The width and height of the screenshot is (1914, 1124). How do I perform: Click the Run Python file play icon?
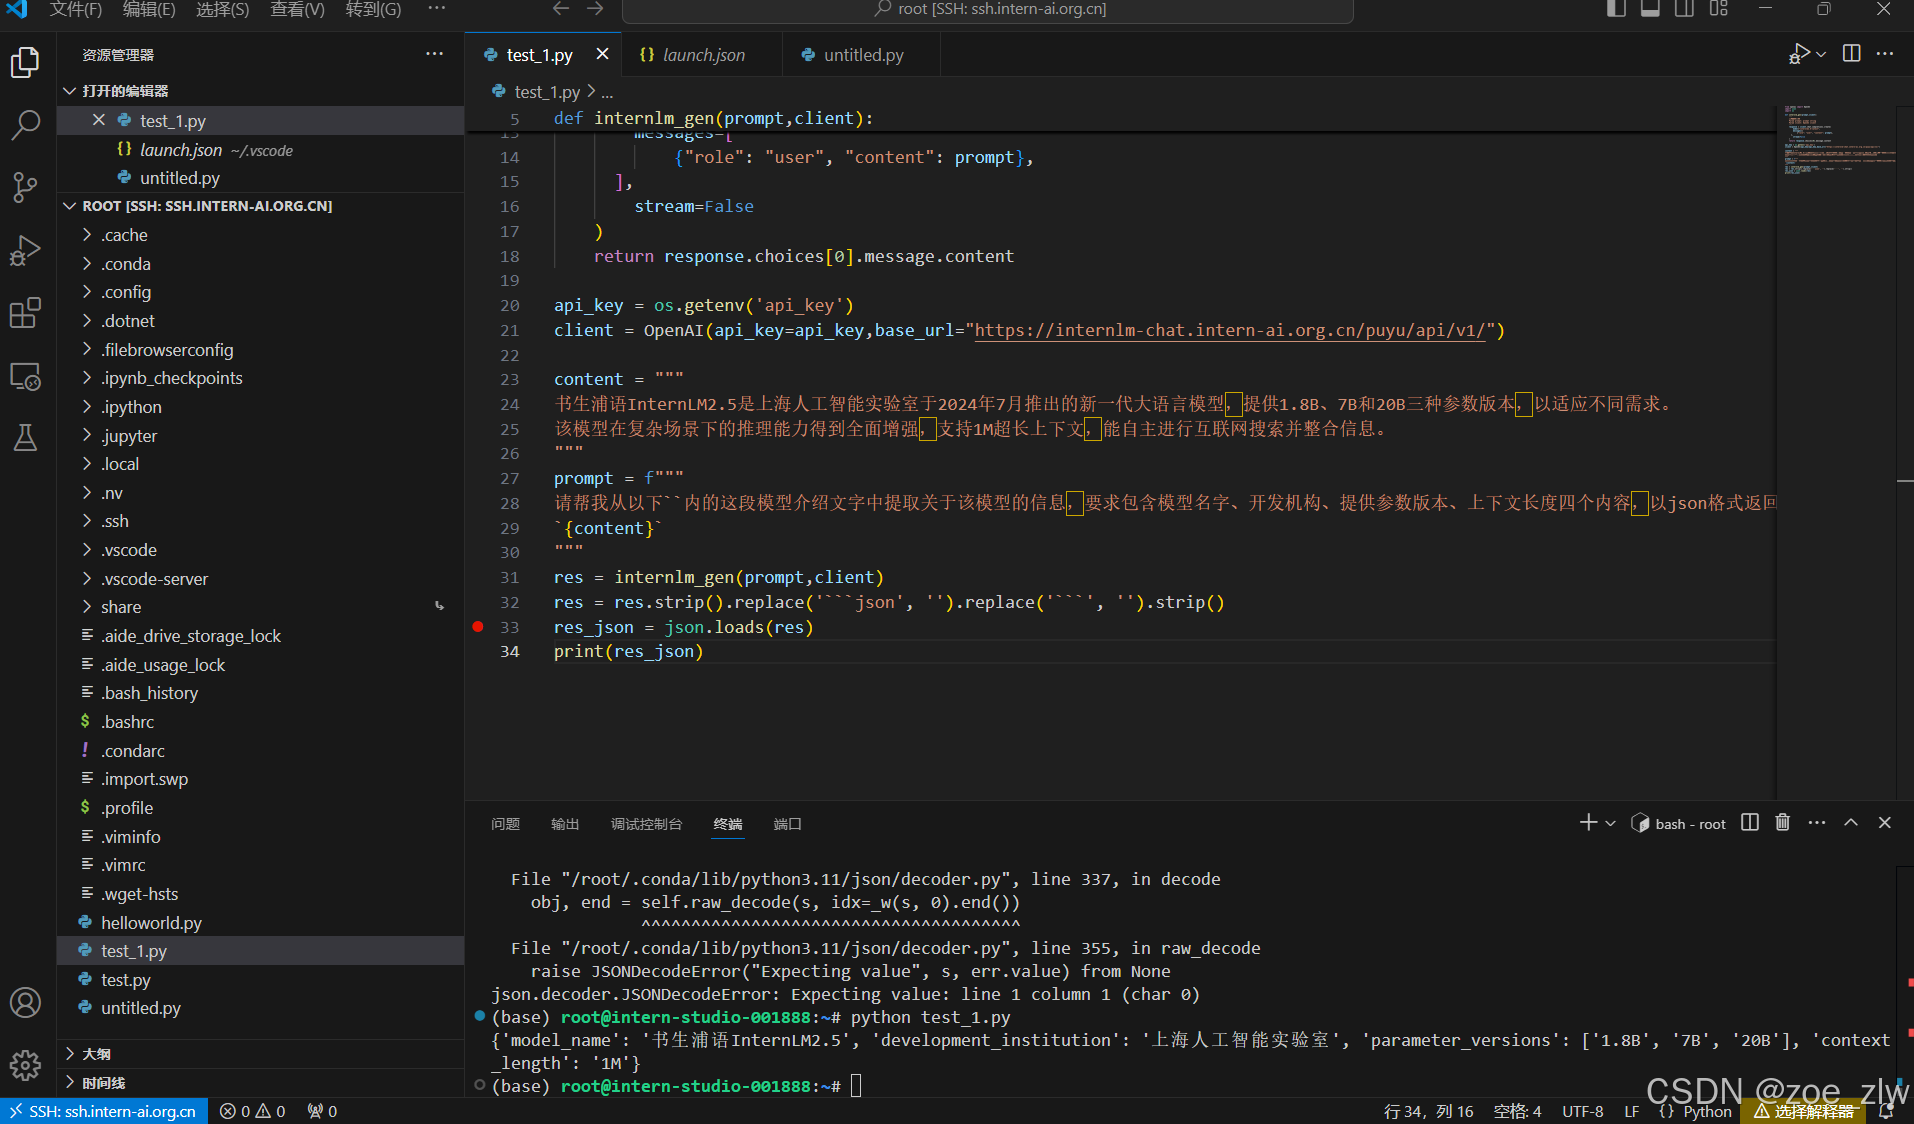point(1799,54)
